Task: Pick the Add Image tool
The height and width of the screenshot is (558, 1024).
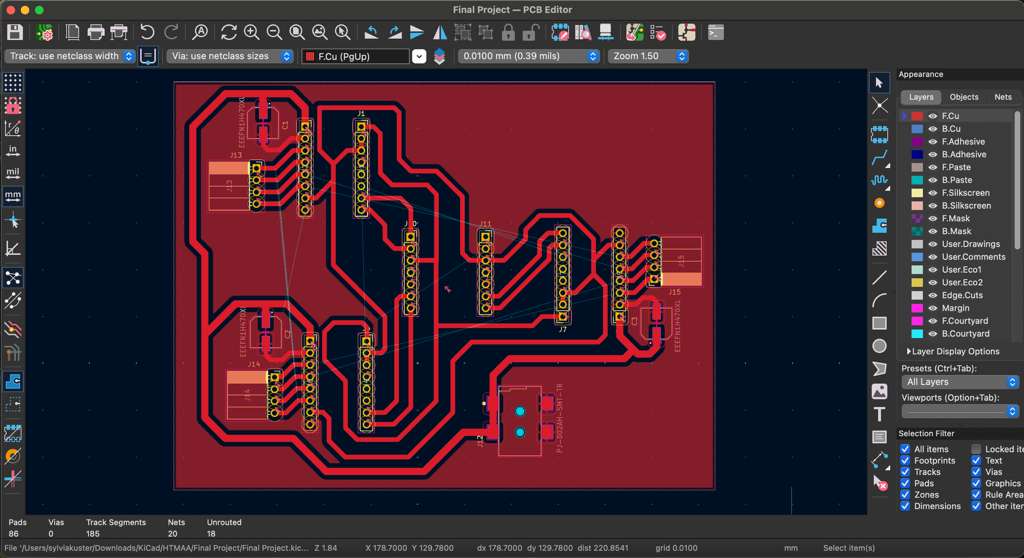Action: coord(879,391)
